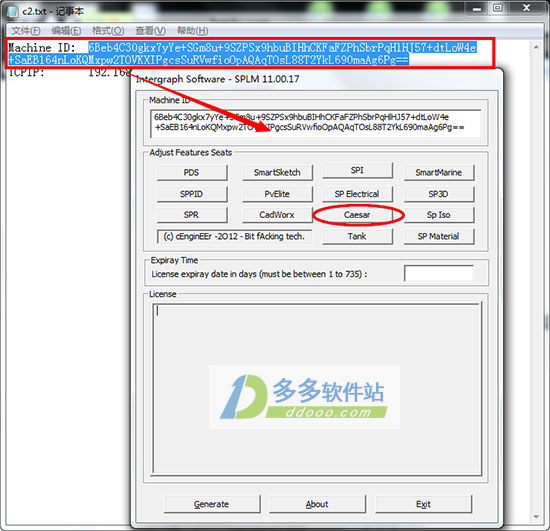Click the Exit button
This screenshot has width=550, height=531.
tap(423, 504)
